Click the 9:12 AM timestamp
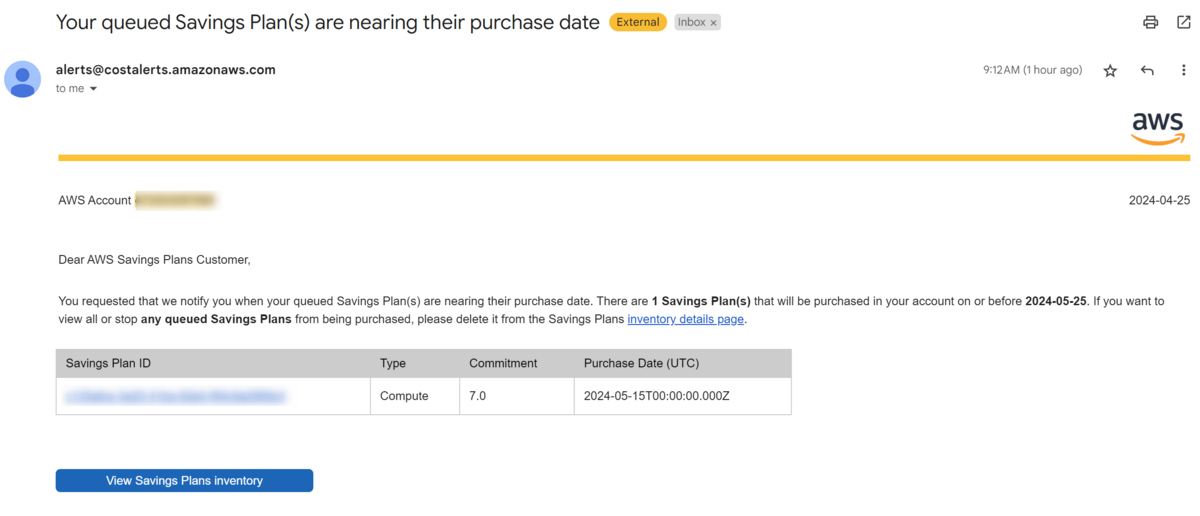1200x516 pixels. click(1032, 71)
